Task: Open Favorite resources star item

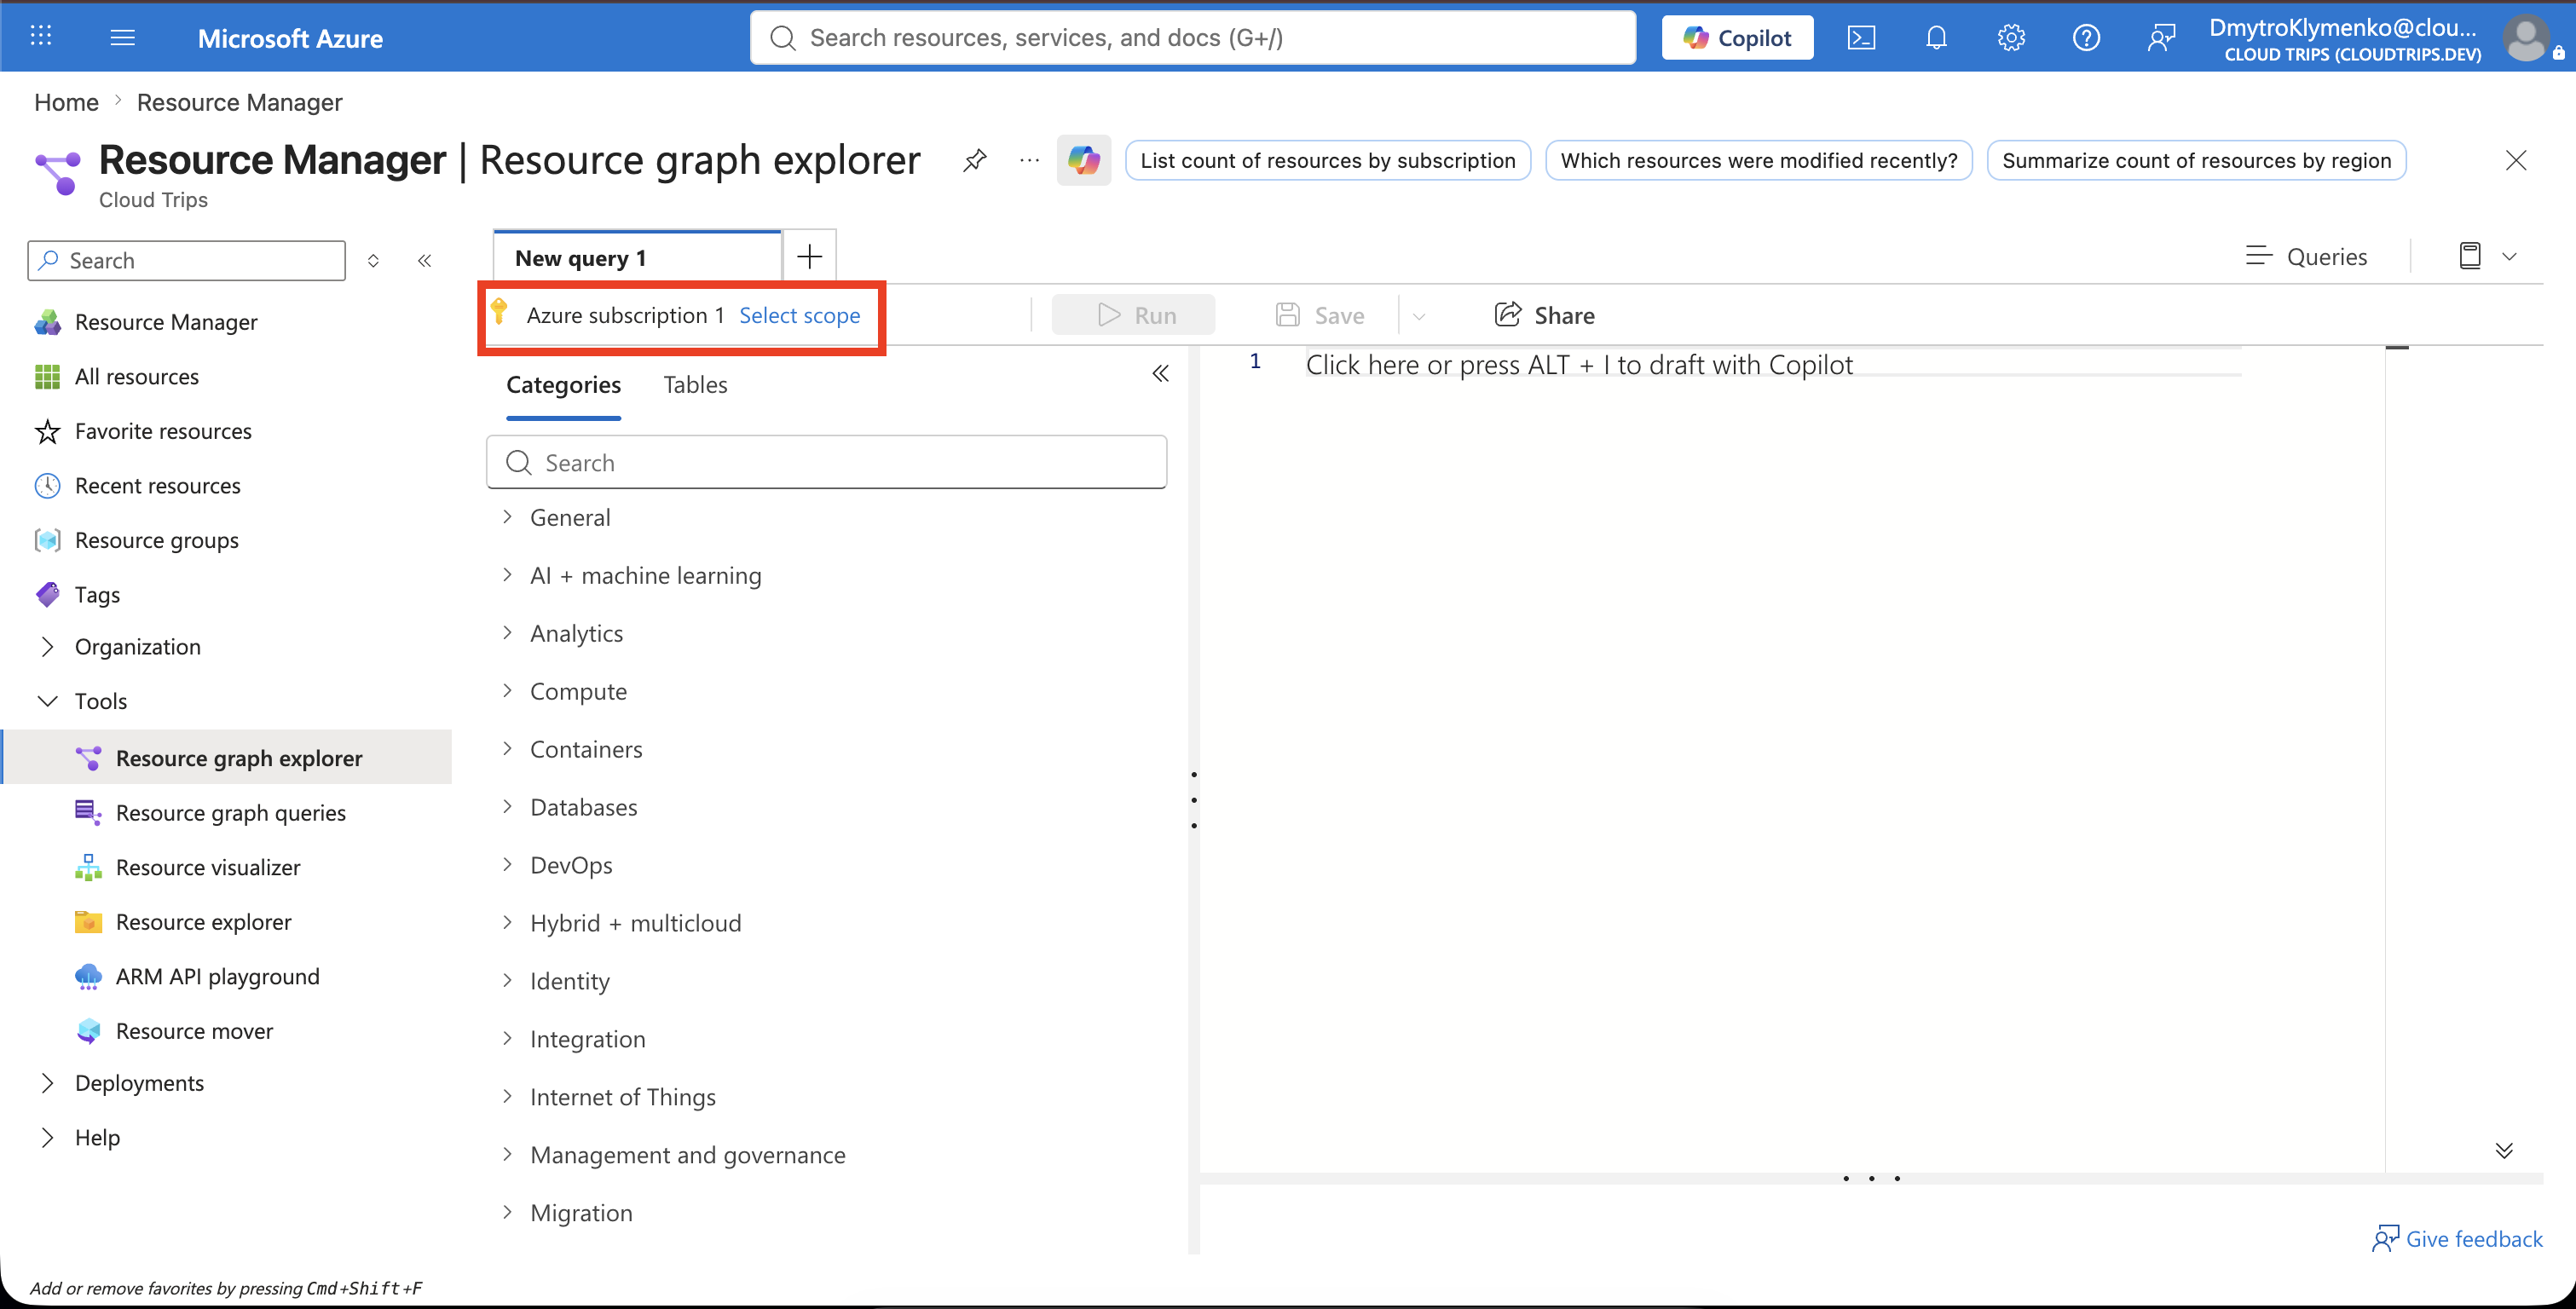Action: tap(163, 431)
